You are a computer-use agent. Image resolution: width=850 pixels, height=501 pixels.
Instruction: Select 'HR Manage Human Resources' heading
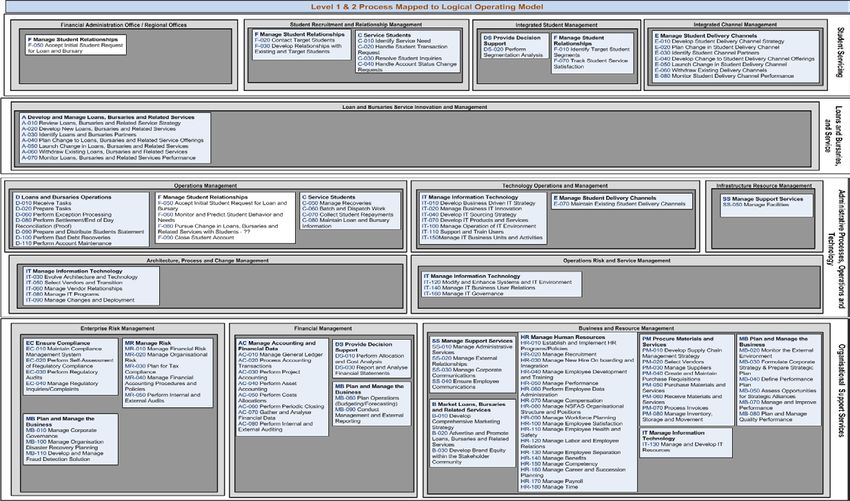[x=563, y=337]
